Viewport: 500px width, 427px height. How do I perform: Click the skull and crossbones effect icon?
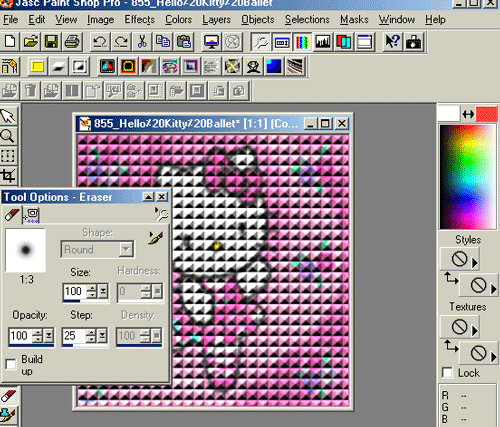pyautogui.click(x=253, y=66)
